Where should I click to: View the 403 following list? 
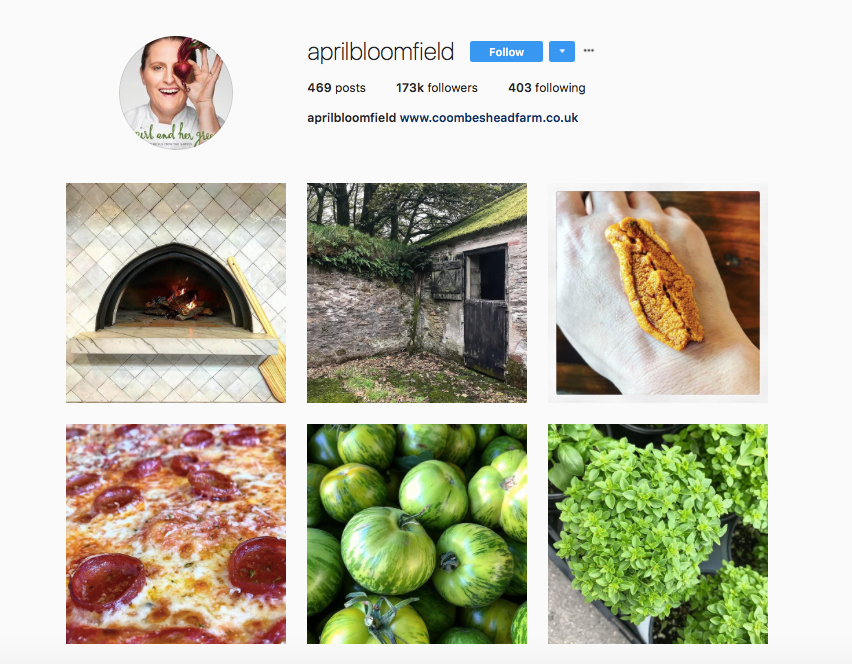point(547,87)
